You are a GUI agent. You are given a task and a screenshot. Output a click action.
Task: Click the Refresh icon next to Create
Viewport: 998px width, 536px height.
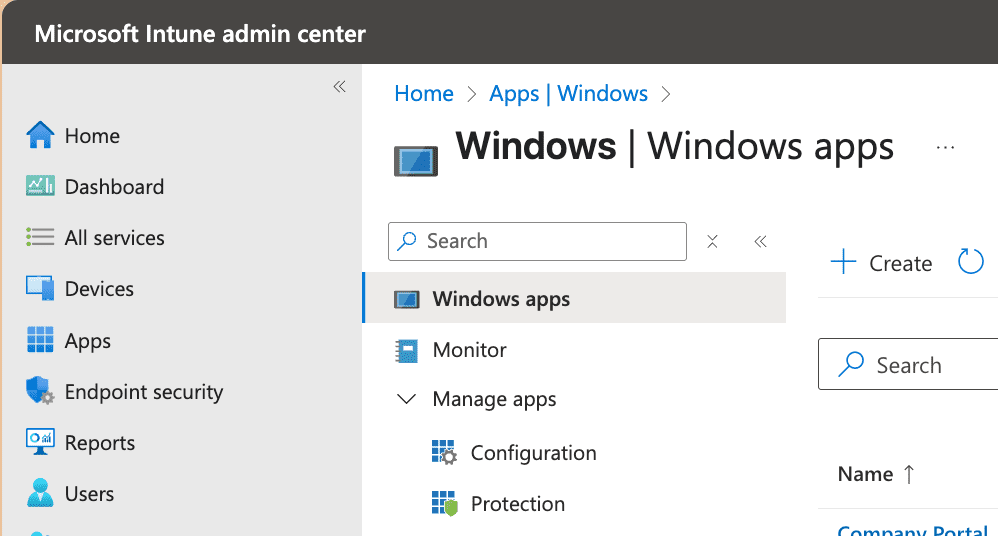point(971,263)
